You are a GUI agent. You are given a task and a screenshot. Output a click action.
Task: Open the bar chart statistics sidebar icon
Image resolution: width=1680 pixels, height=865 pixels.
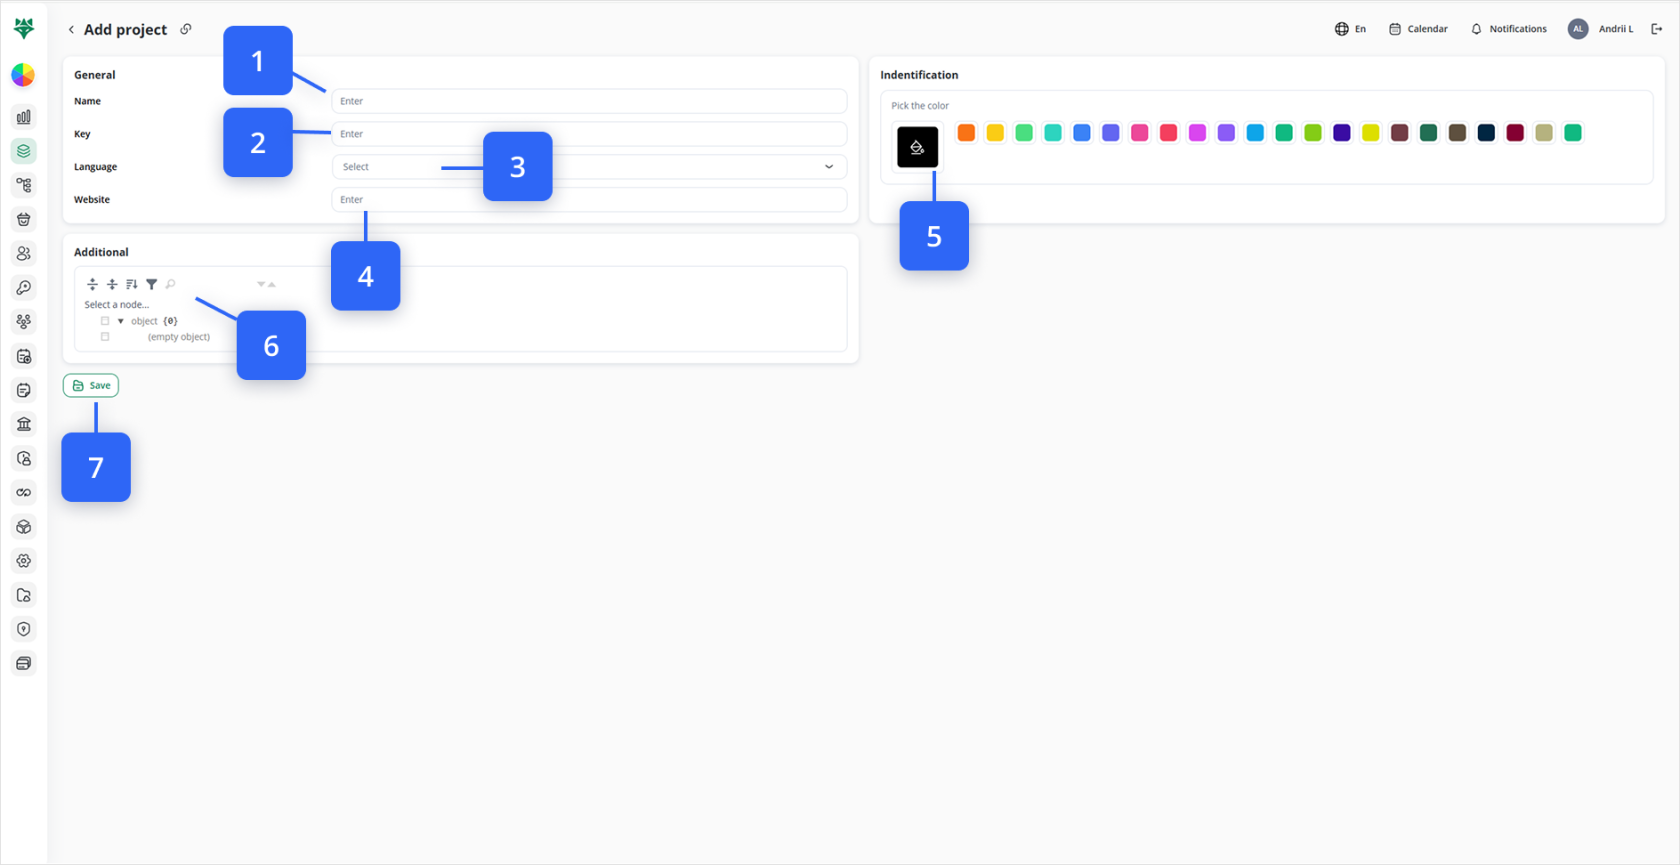tap(24, 117)
